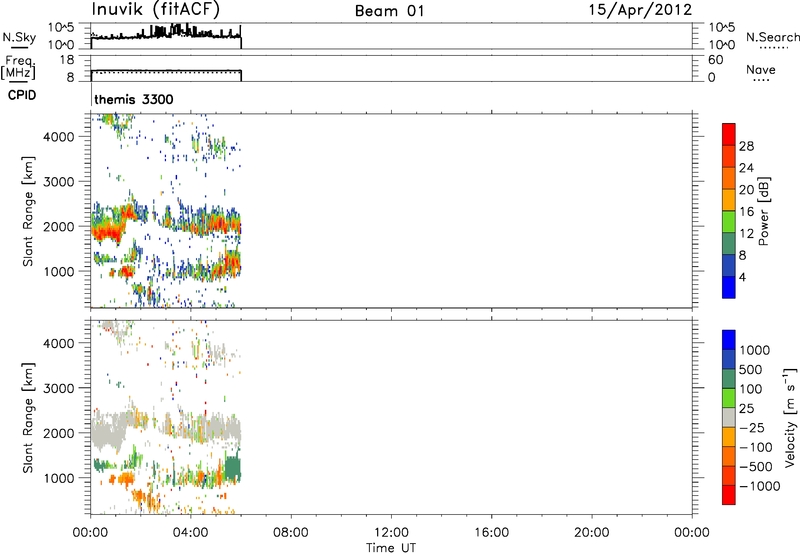Click the "25" tick on Velocity colorbar
The height and width of the screenshot is (554, 800).
coord(746,409)
